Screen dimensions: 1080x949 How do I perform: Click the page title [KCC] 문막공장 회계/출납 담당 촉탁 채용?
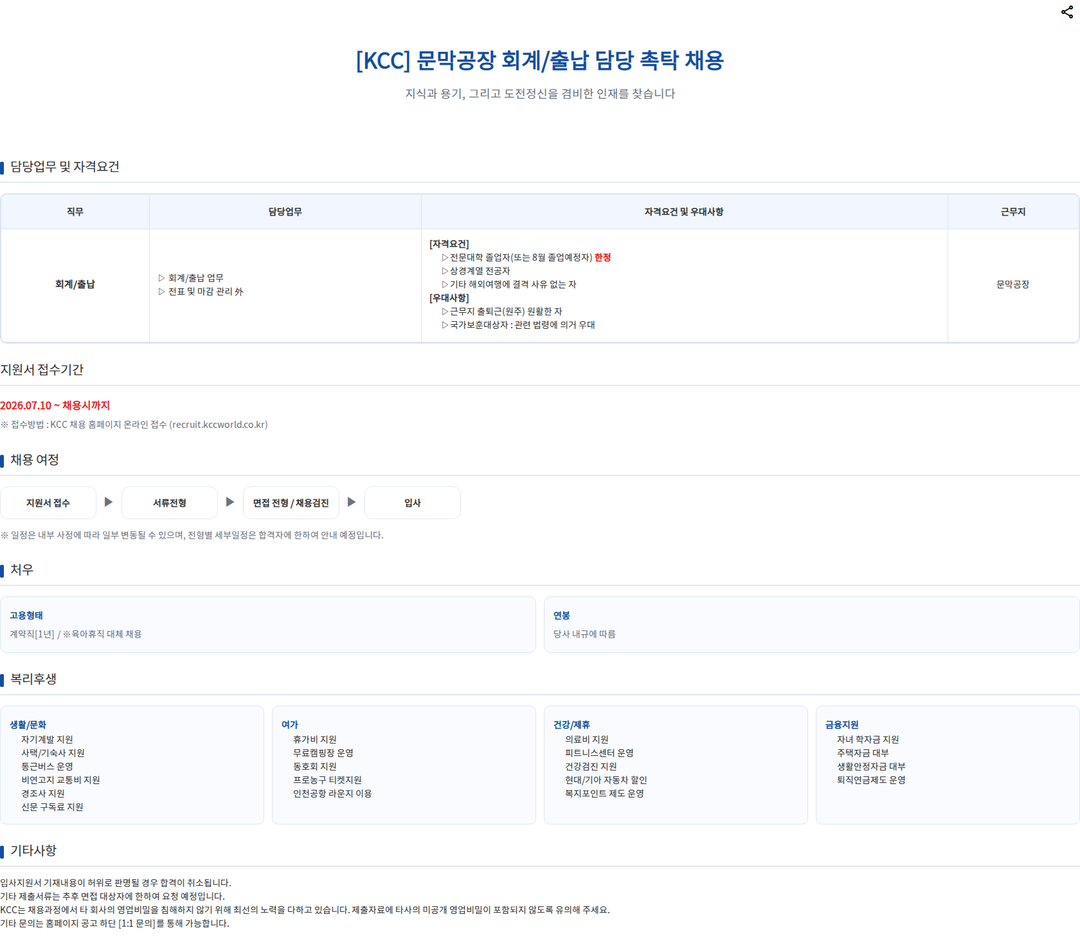pyautogui.click(x=540, y=61)
